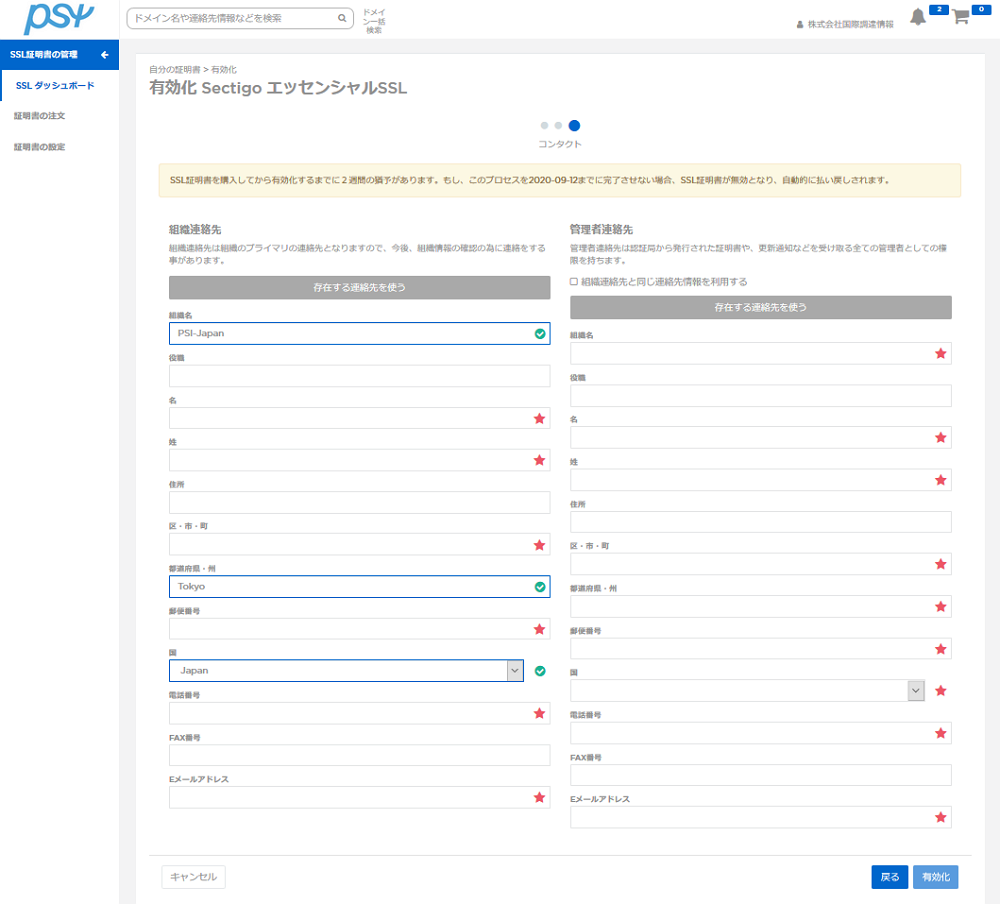Focus admin contact 郵便番号 field
1000x904 pixels.
coord(760,649)
